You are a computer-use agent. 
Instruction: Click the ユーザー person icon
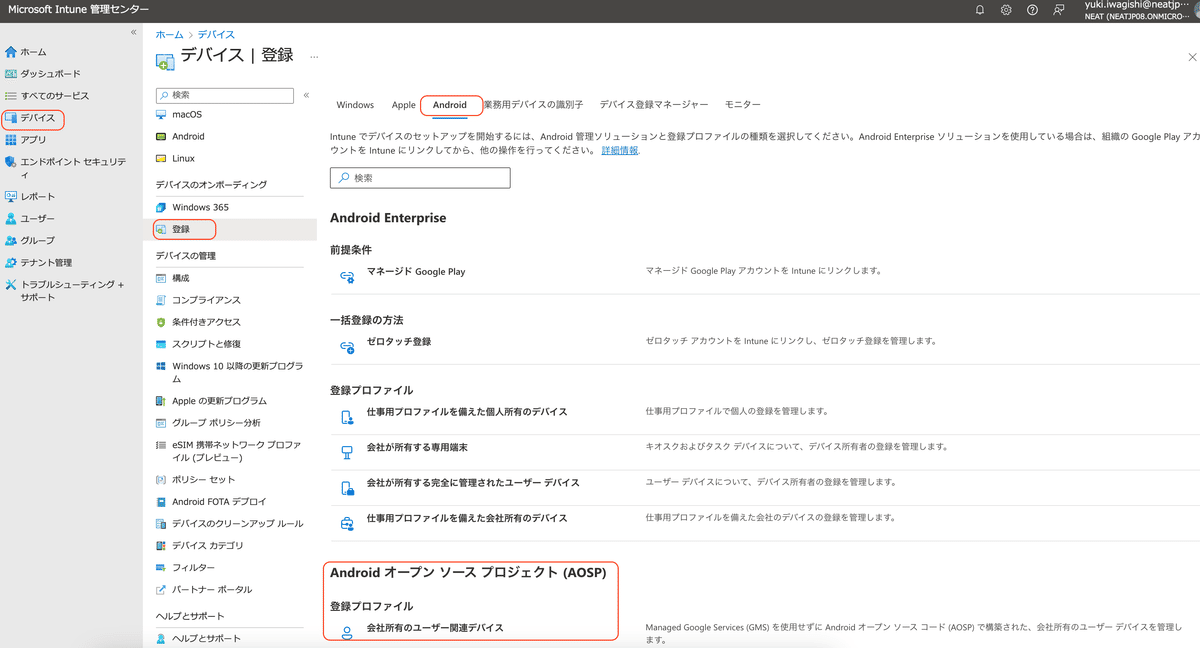(x=11, y=219)
